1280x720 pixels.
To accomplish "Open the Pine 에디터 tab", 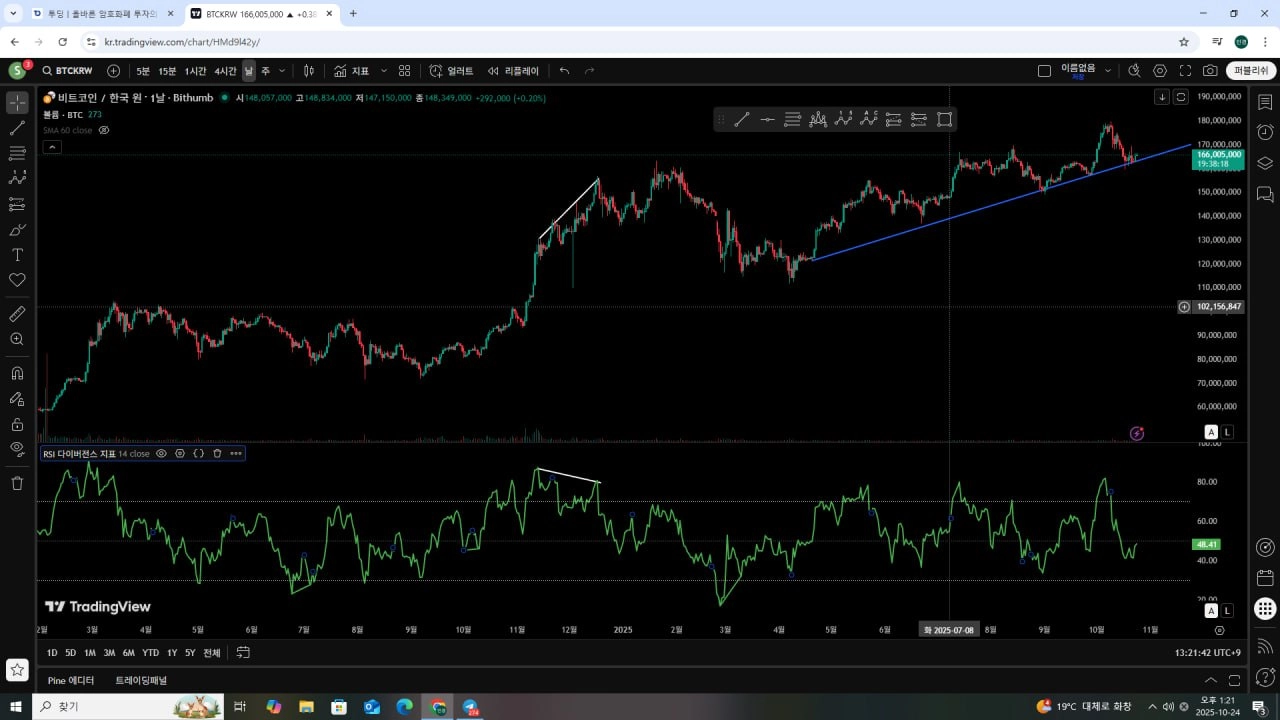I will (x=71, y=680).
